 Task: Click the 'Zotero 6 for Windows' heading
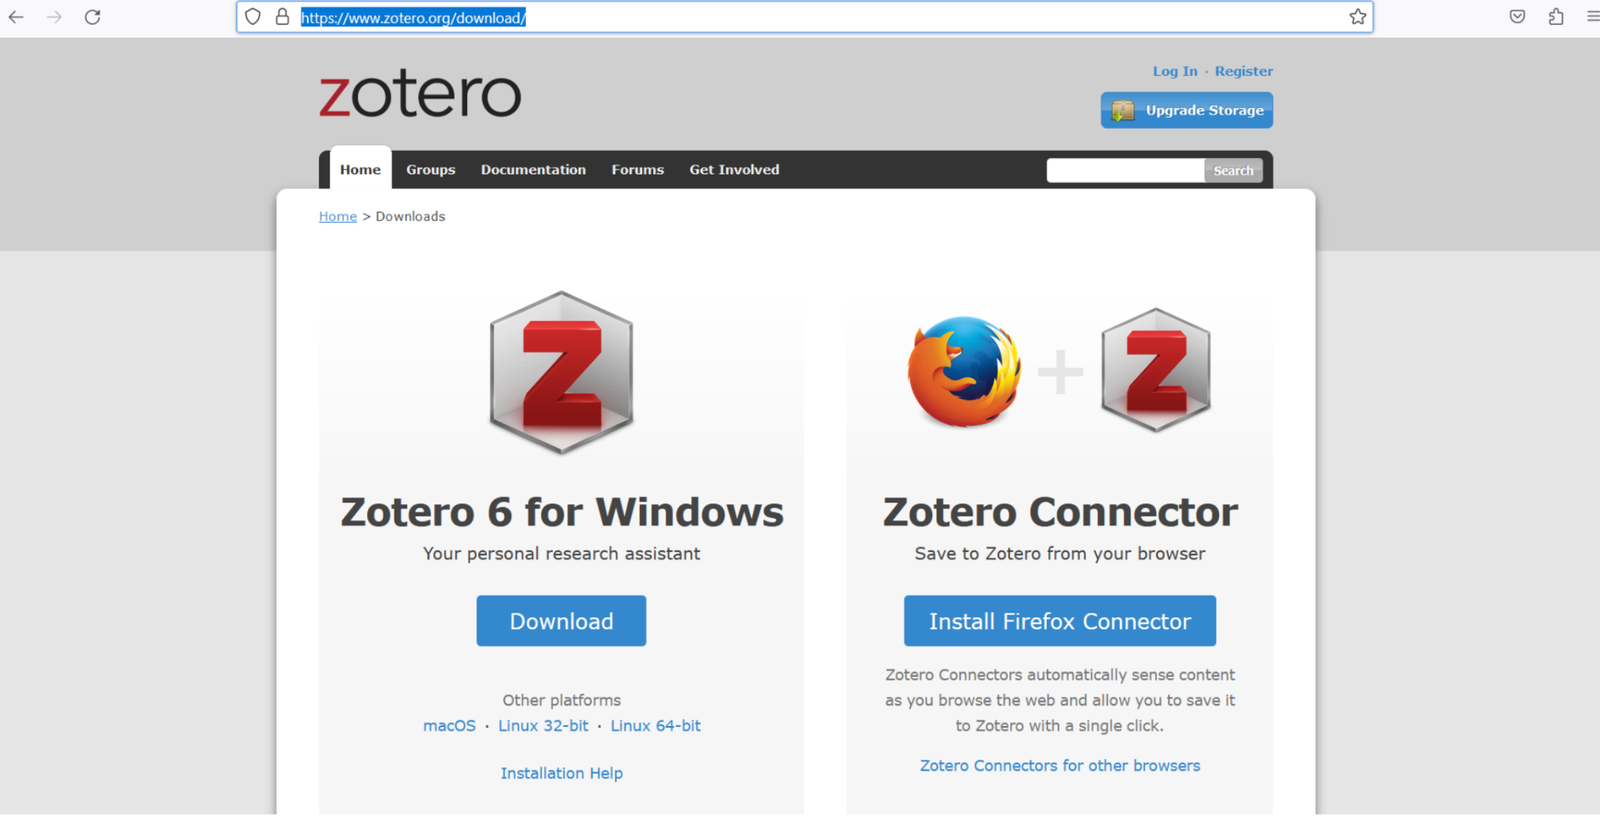[562, 512]
